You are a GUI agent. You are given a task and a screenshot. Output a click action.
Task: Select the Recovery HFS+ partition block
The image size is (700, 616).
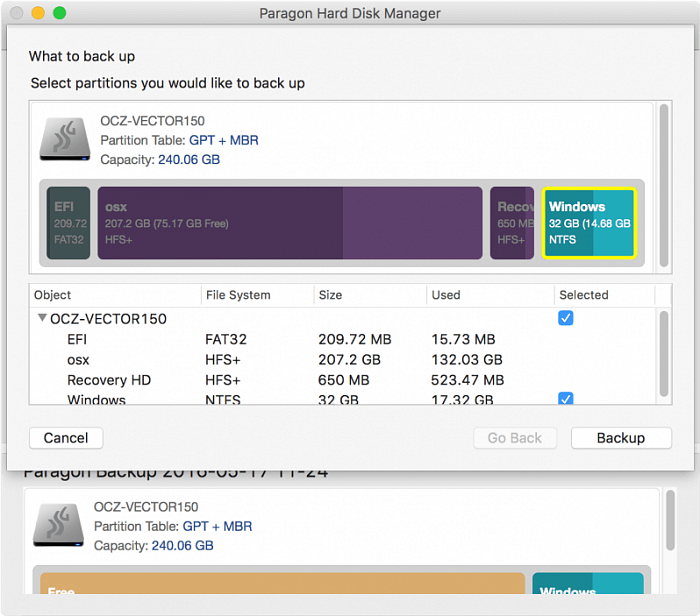point(512,223)
